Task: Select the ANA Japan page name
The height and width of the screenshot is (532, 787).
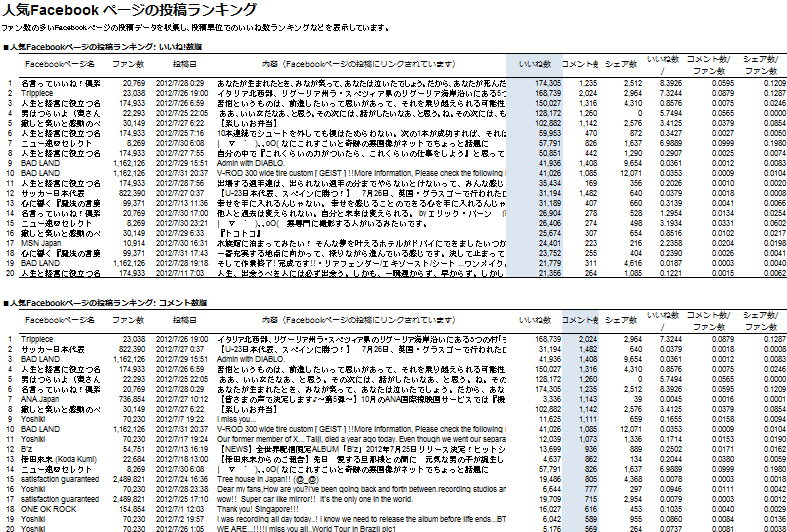Action: tap(40, 399)
